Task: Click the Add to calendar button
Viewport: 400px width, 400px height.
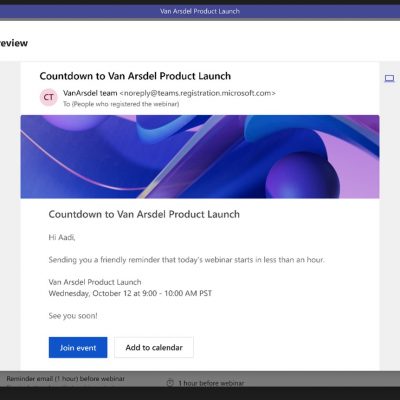Action: tap(154, 347)
